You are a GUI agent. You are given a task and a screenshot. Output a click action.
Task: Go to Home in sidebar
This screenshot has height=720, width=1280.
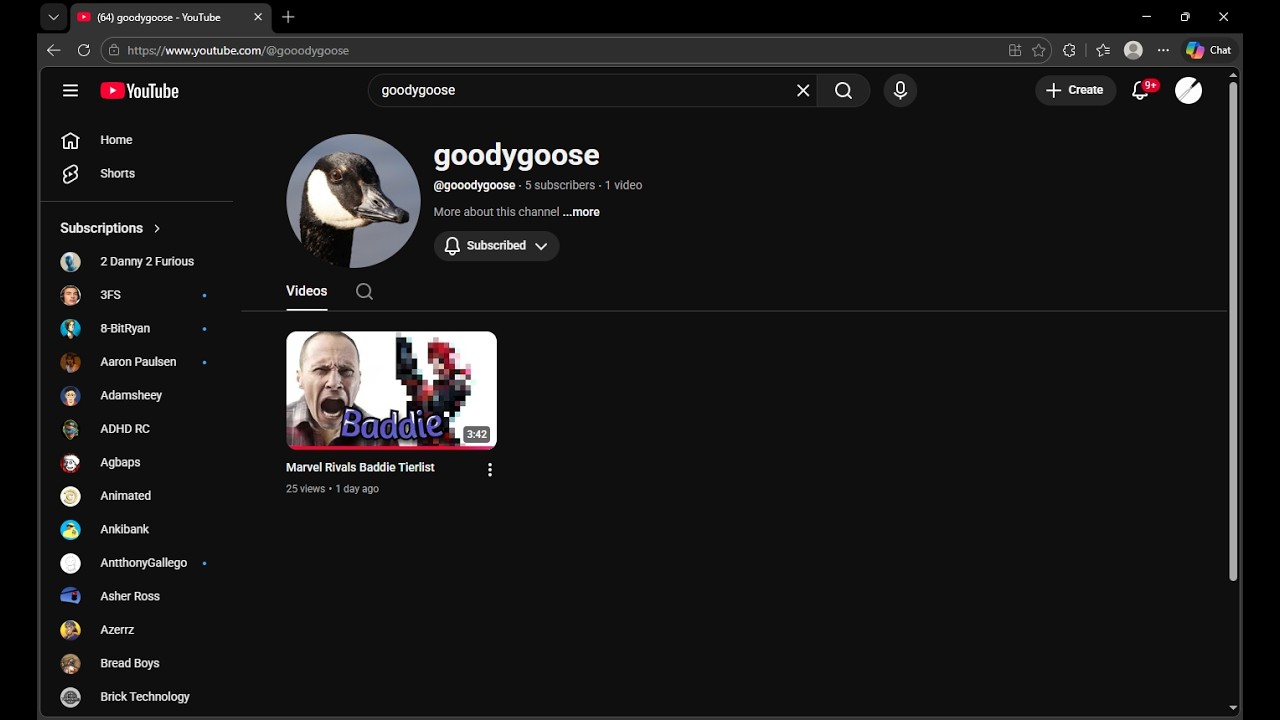pyautogui.click(x=136, y=140)
